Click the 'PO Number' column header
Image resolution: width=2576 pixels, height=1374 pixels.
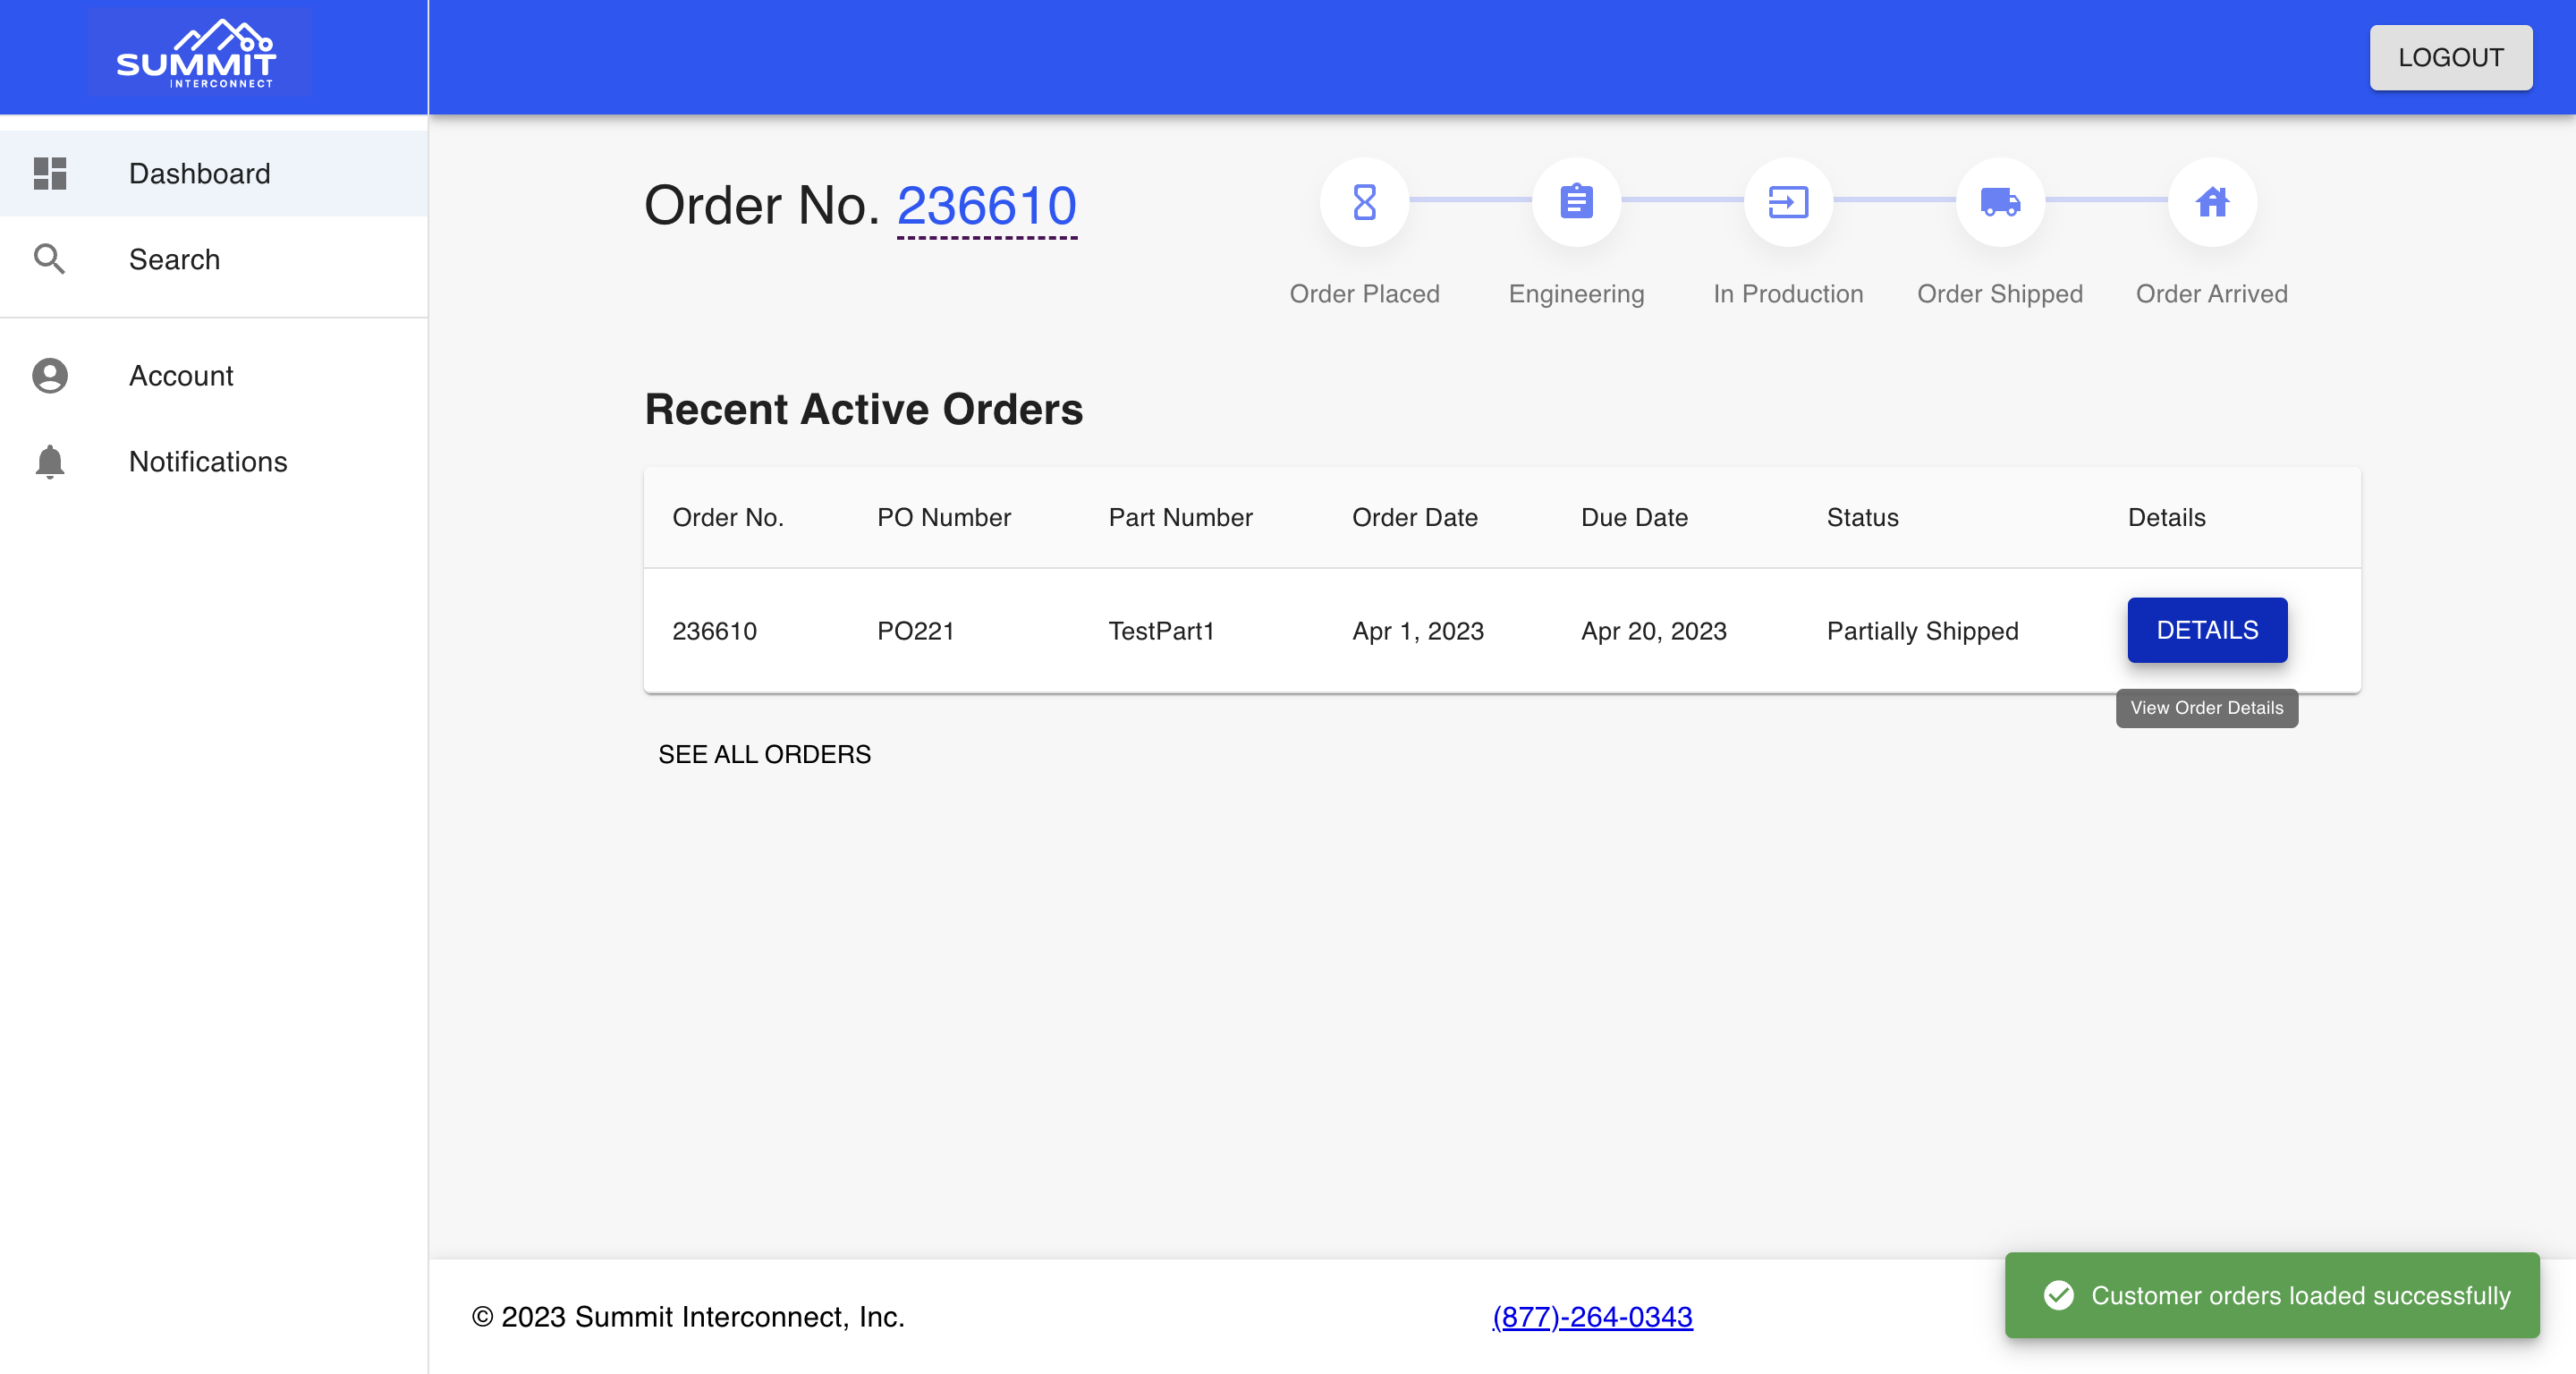(944, 517)
